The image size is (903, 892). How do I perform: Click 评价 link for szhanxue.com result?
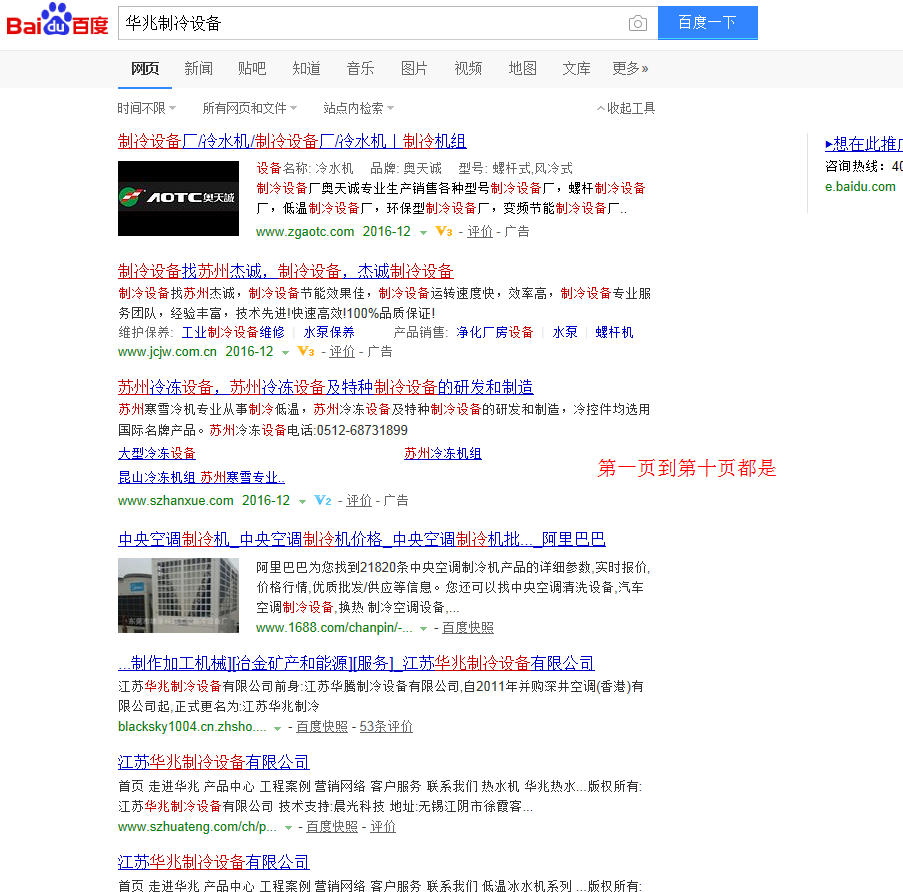click(359, 500)
